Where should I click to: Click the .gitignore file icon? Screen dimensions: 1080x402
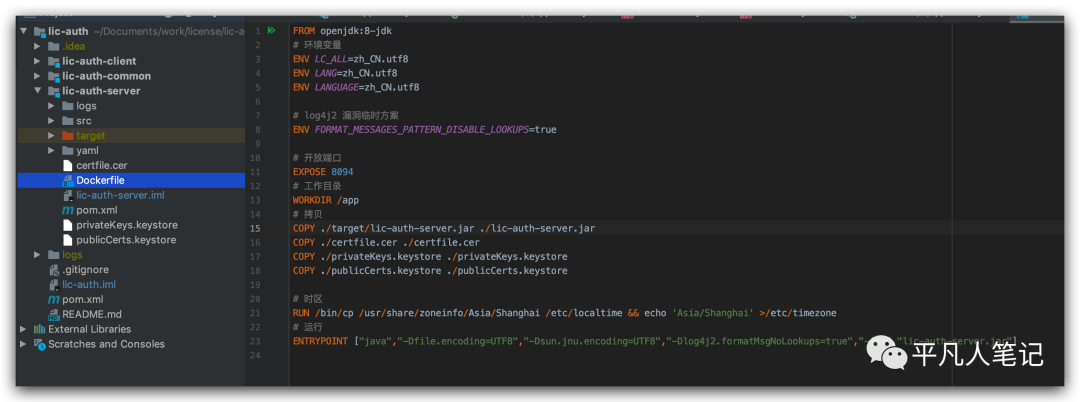pyautogui.click(x=53, y=270)
